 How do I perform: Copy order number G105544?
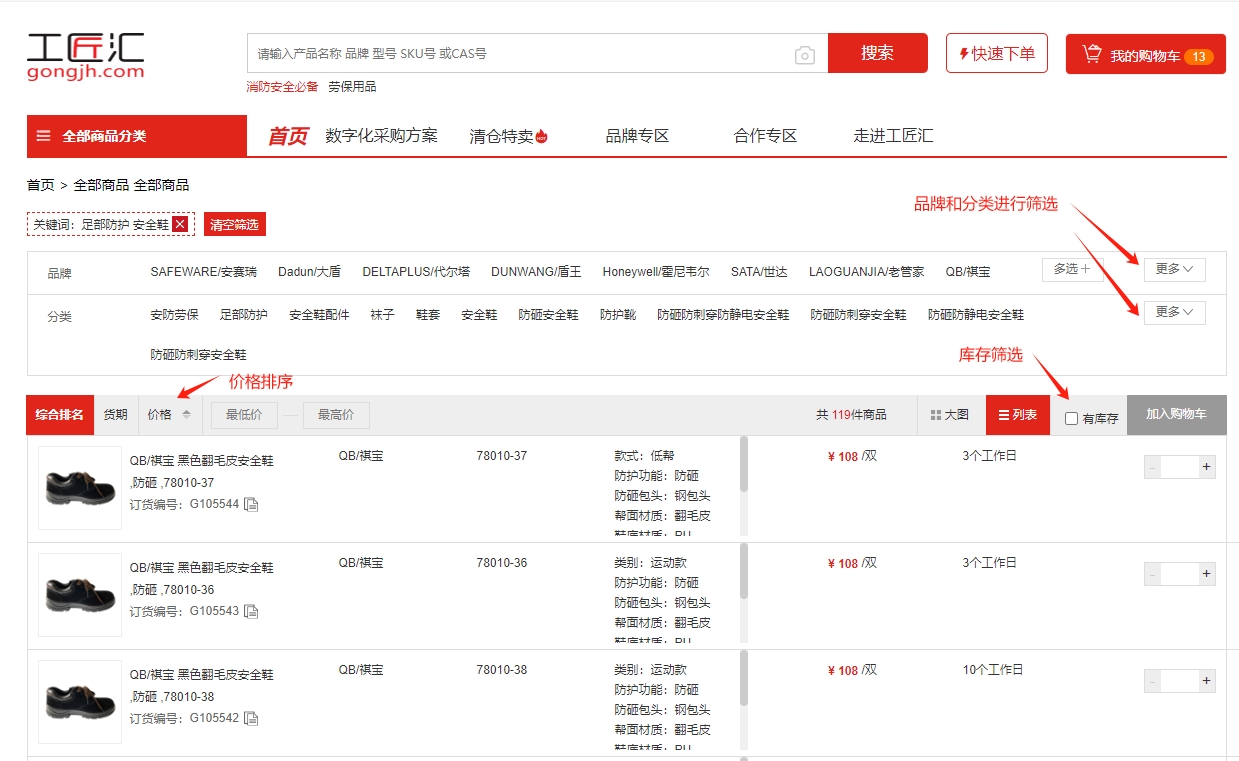(x=252, y=504)
